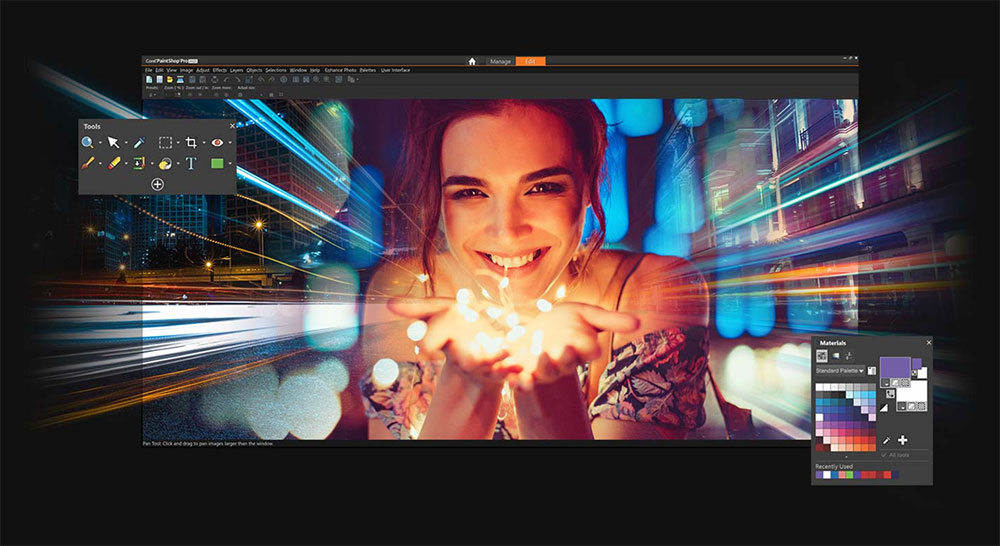The width and height of the screenshot is (1000, 546).
Task: Open the File menu
Action: click(149, 70)
